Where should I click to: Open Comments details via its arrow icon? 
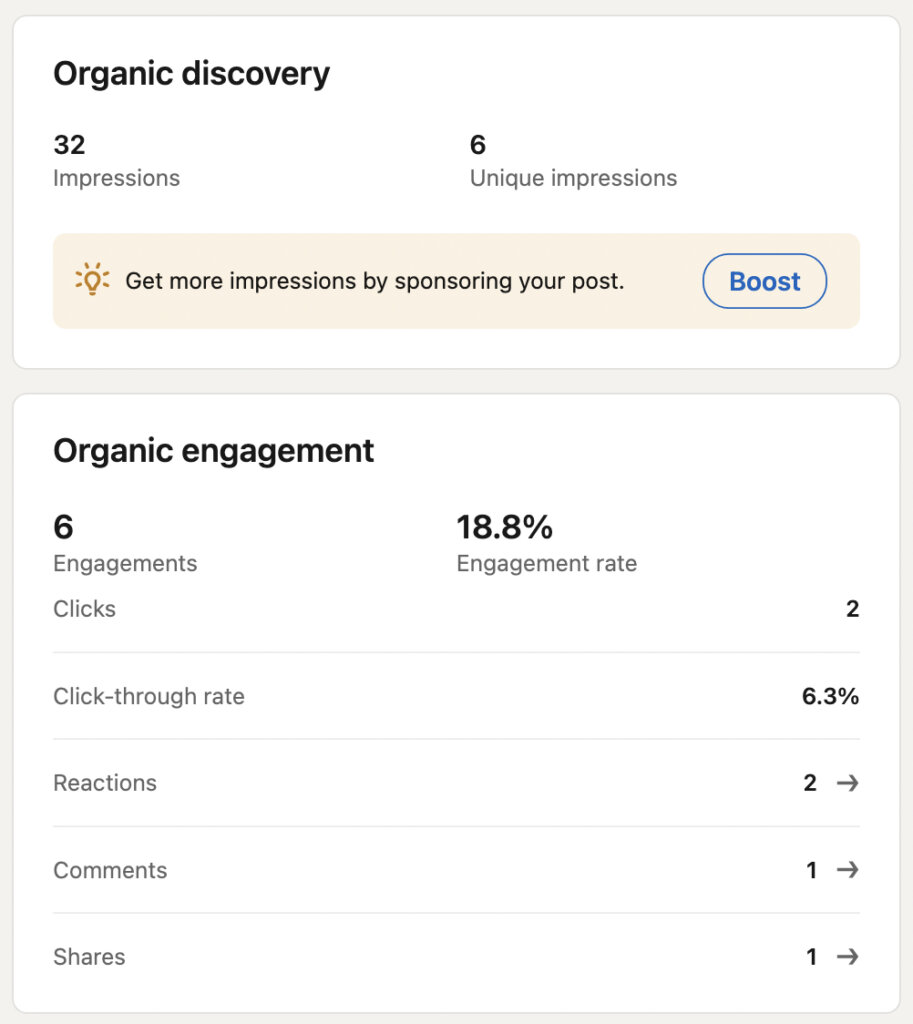click(x=846, y=870)
